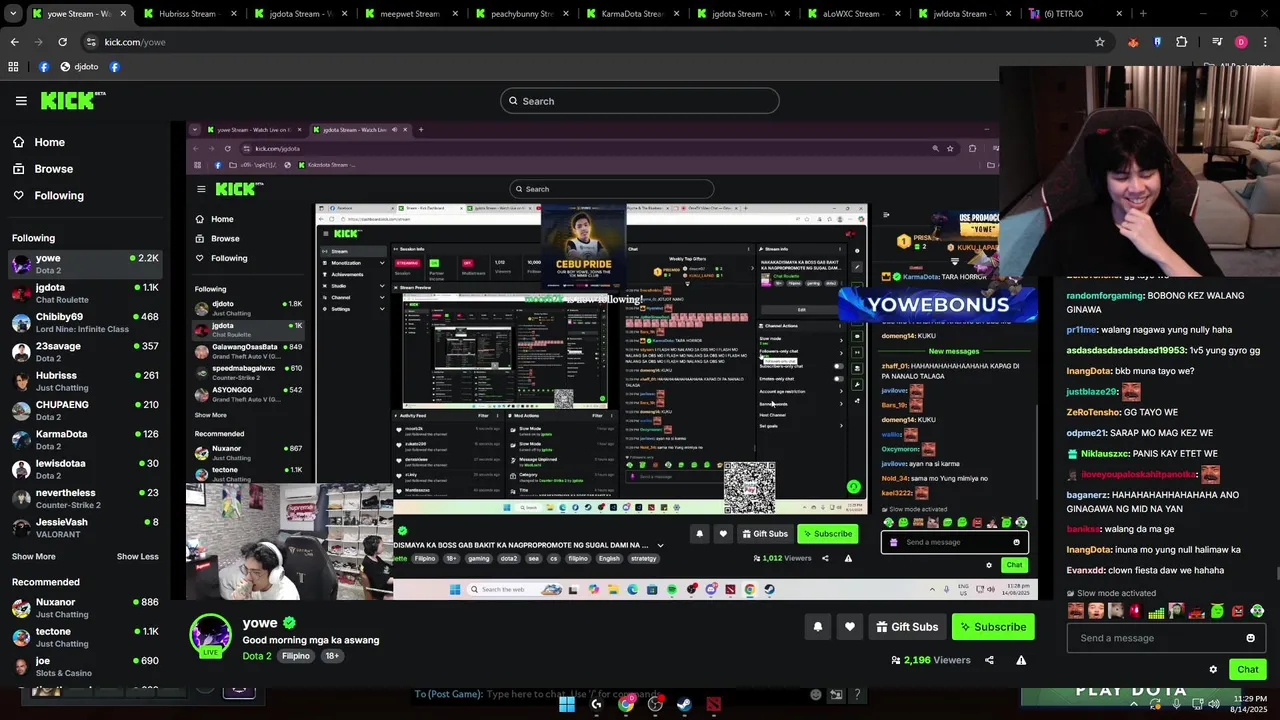Image resolution: width=1280 pixels, height=720 pixels.
Task: Open lewisdotaa channel in the sidebar
Action: 85,469
